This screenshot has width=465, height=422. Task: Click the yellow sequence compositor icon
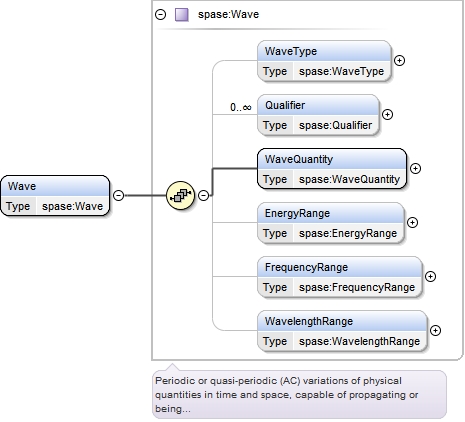coord(180,195)
